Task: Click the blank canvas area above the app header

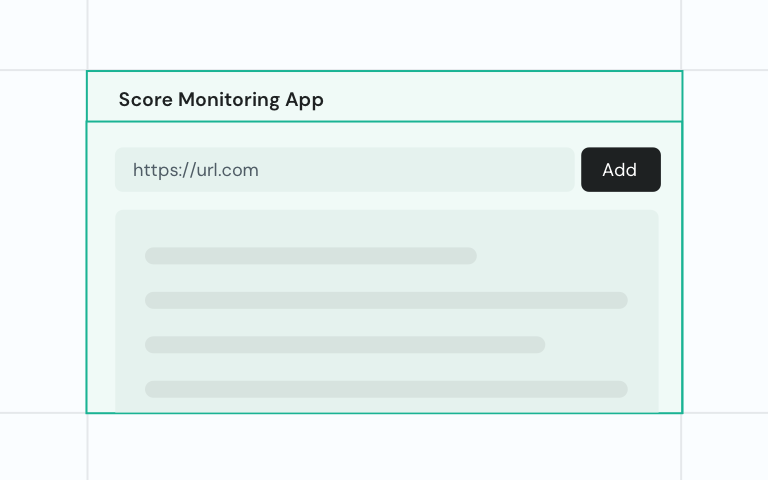Action: tap(384, 35)
